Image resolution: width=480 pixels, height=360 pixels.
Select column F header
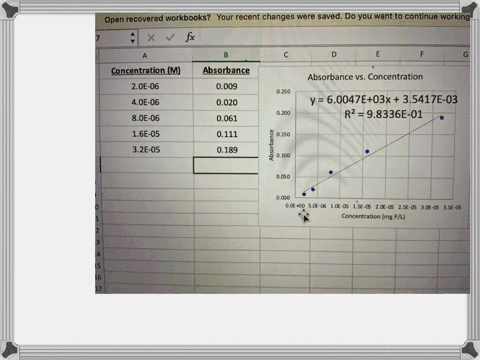coord(422,54)
